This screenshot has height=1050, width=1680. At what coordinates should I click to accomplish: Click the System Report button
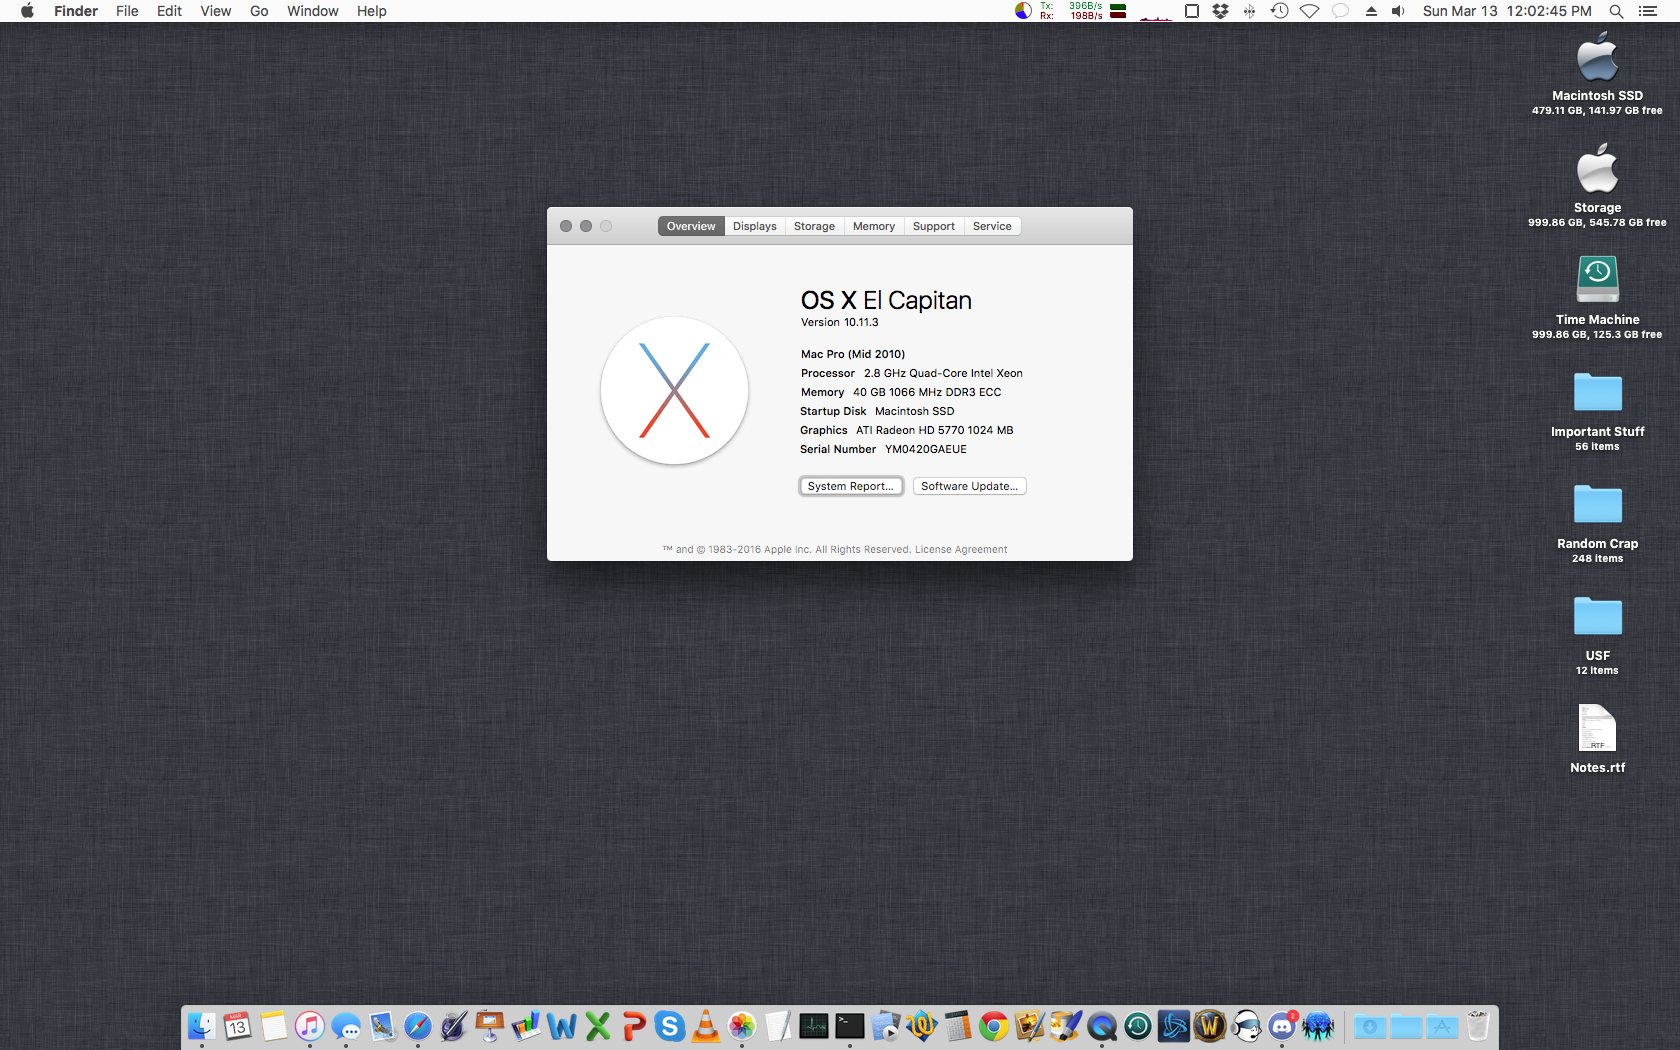tap(851, 486)
